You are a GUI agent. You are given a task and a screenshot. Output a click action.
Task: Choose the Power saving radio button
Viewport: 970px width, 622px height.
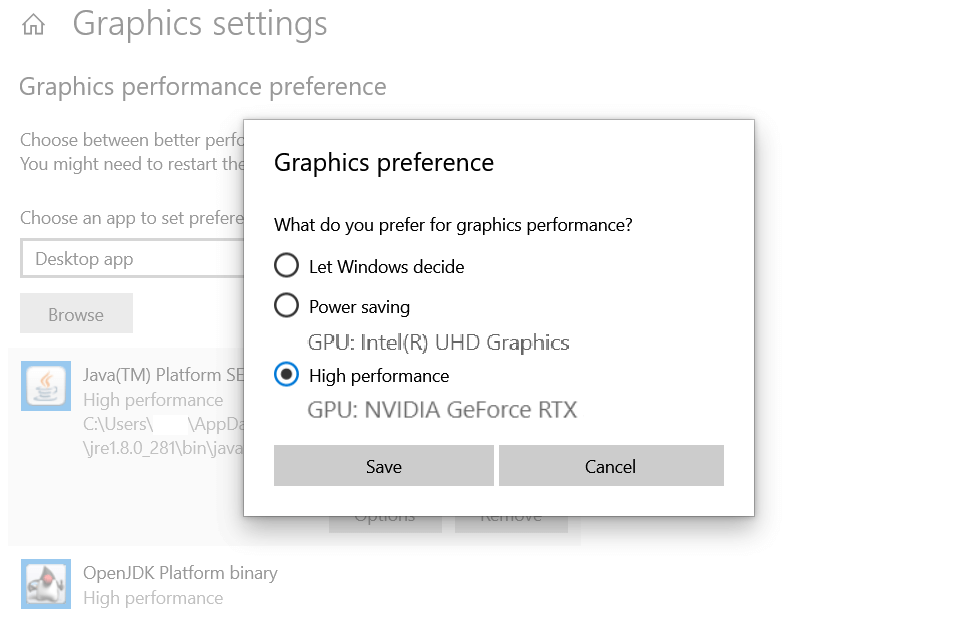287,306
